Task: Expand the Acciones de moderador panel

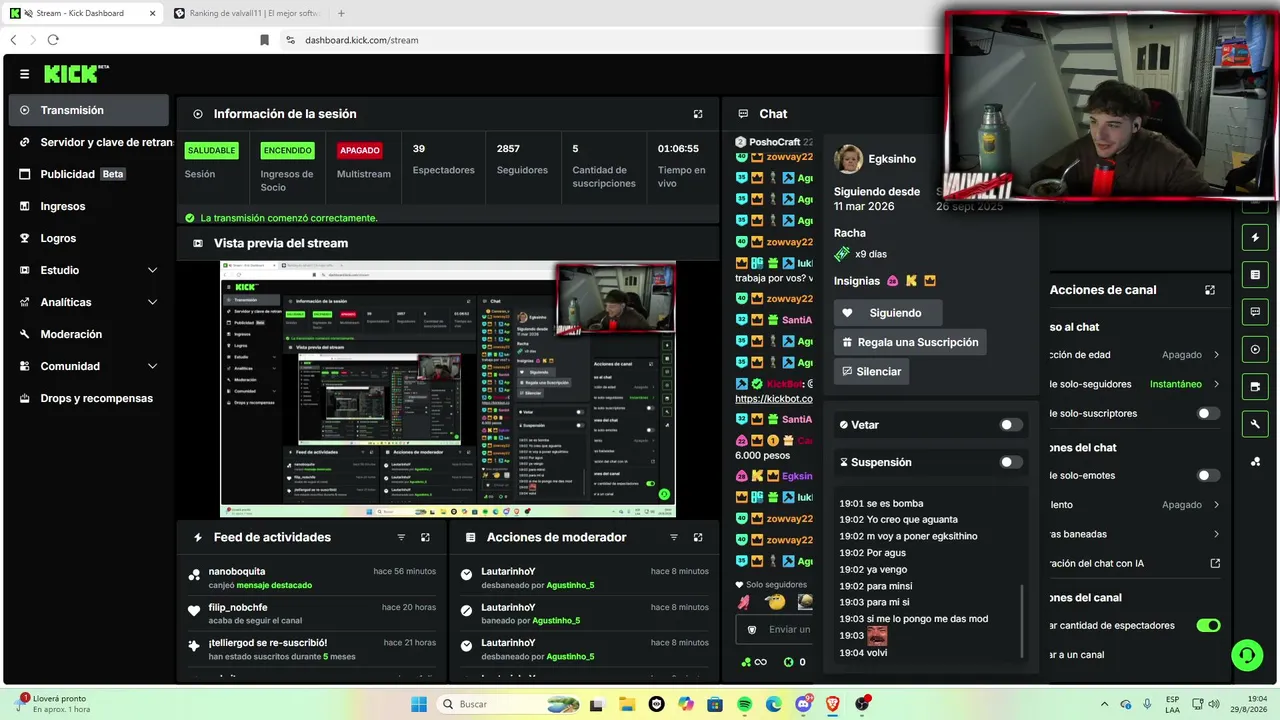Action: [x=698, y=537]
